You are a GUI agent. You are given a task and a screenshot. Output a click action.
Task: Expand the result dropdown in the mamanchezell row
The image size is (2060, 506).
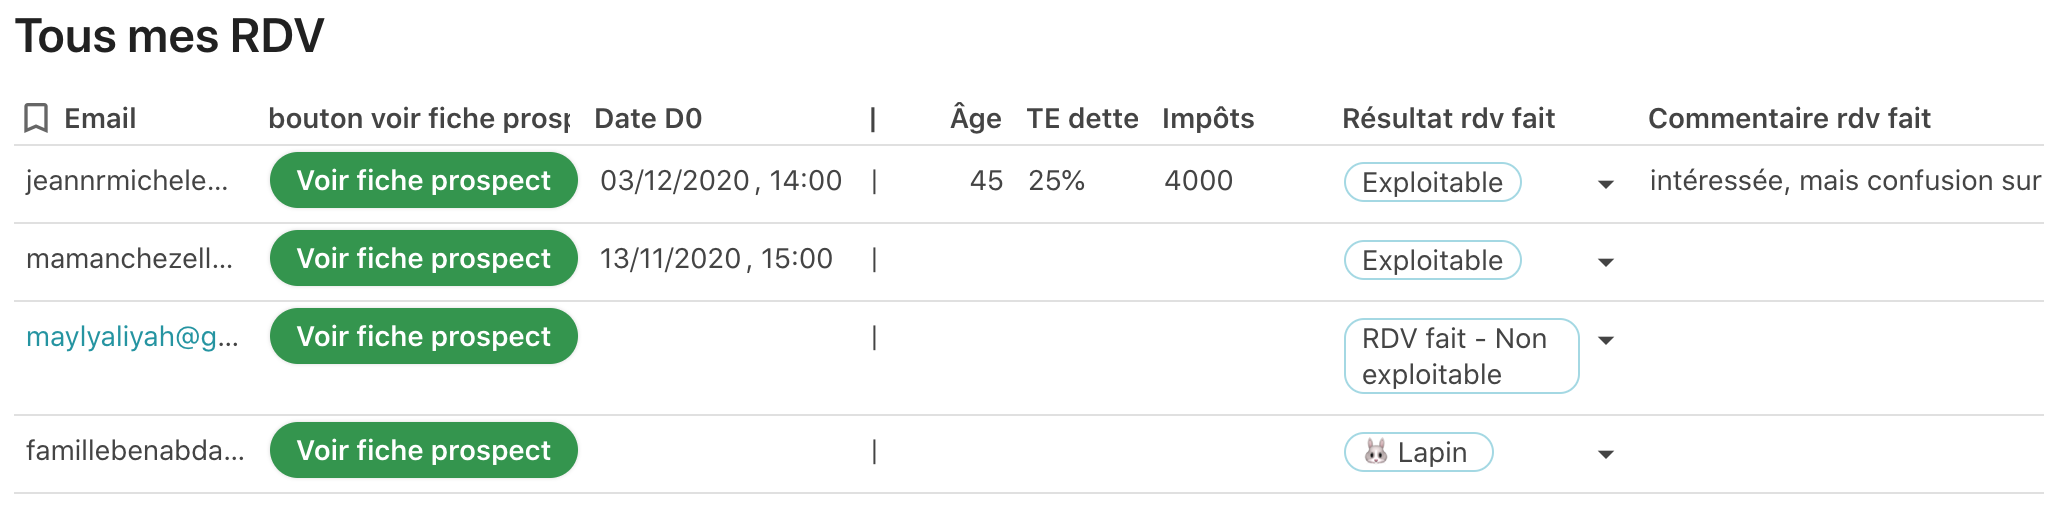click(1606, 262)
